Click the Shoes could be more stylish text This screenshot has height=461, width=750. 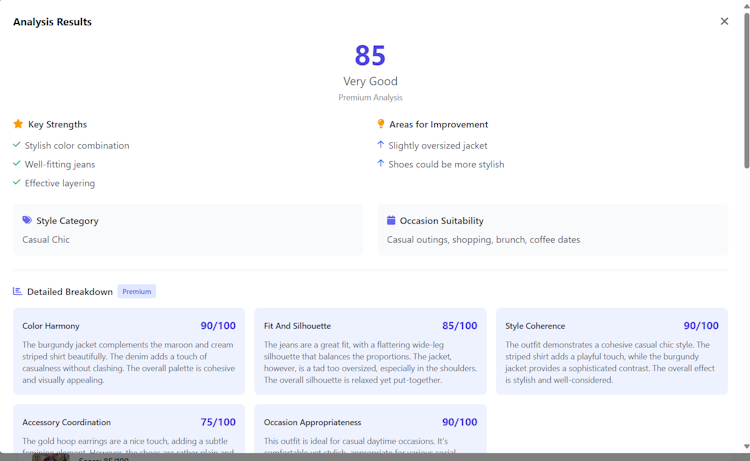pos(446,165)
